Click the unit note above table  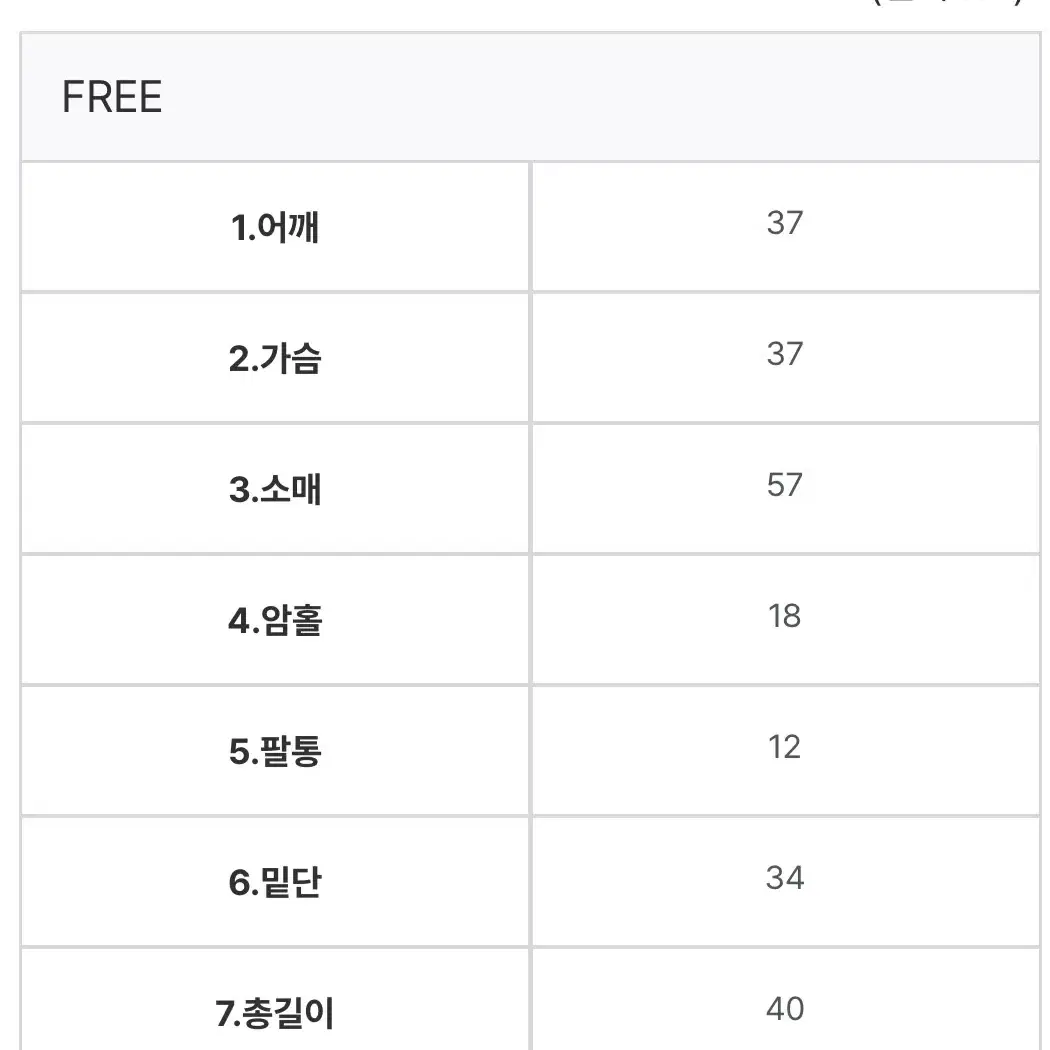click(x=948, y=2)
